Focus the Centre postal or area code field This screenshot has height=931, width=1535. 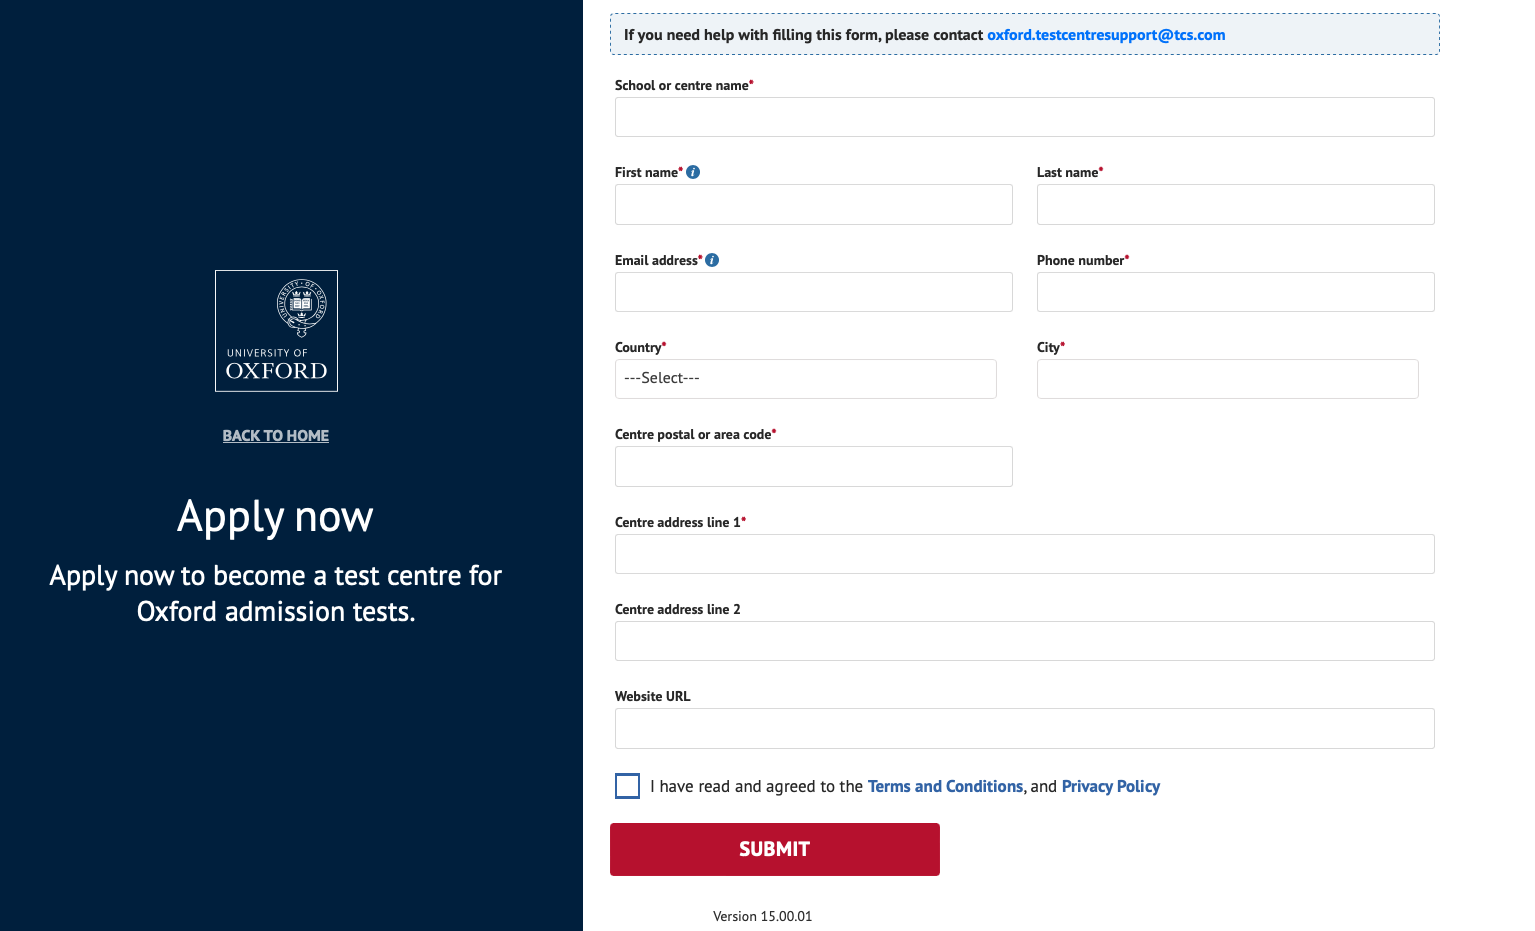click(x=814, y=466)
